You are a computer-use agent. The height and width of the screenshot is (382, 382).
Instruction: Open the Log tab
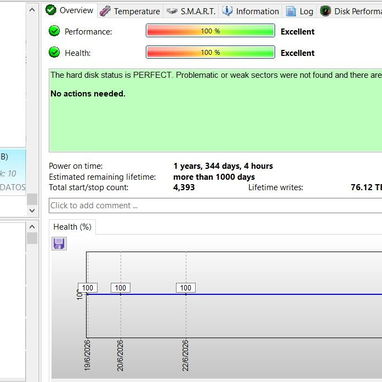(300, 11)
